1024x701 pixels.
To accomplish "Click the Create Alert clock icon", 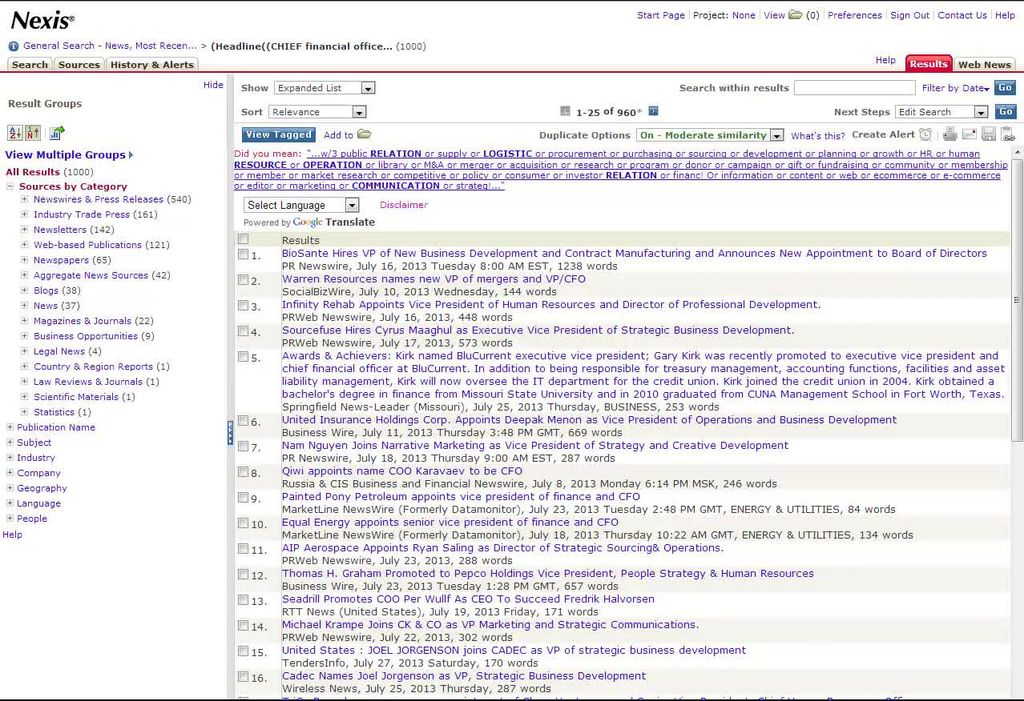I will (x=925, y=135).
